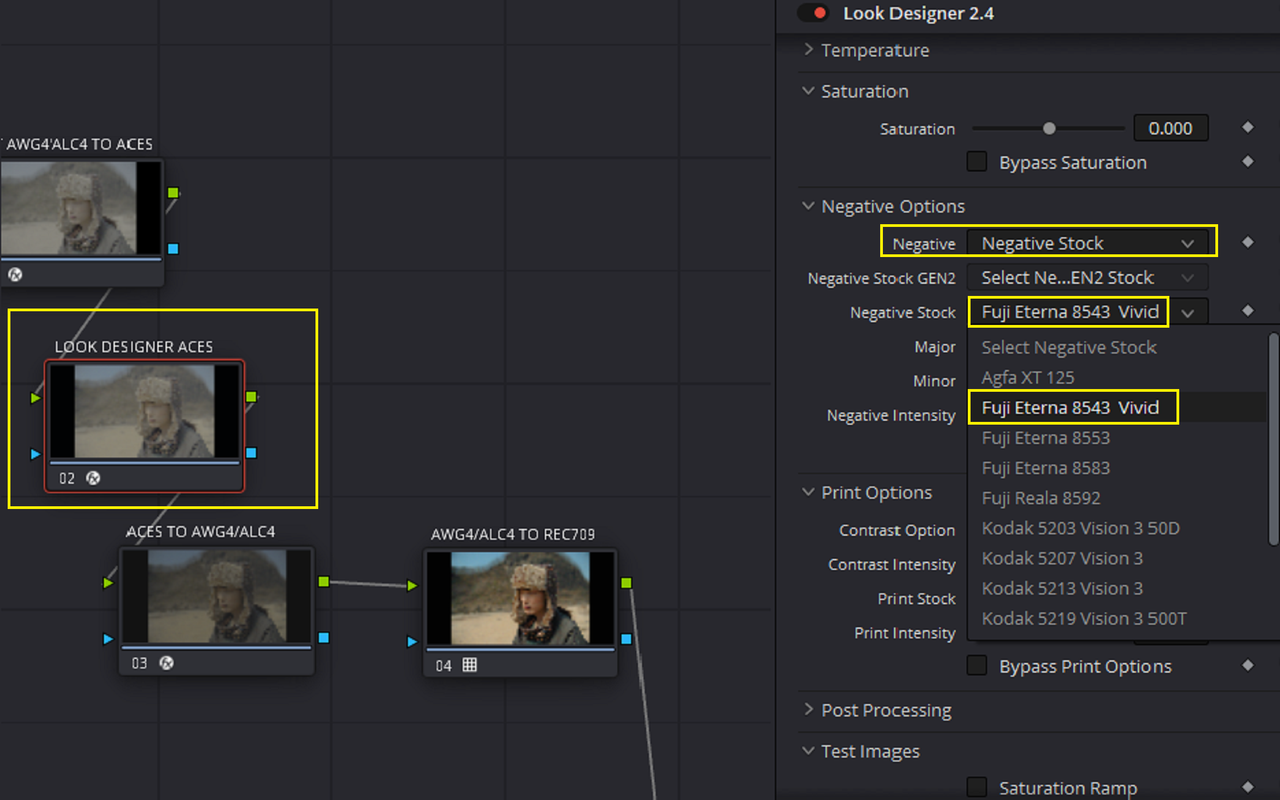
Task: Click the FX icon on node 03
Action: tap(167, 663)
